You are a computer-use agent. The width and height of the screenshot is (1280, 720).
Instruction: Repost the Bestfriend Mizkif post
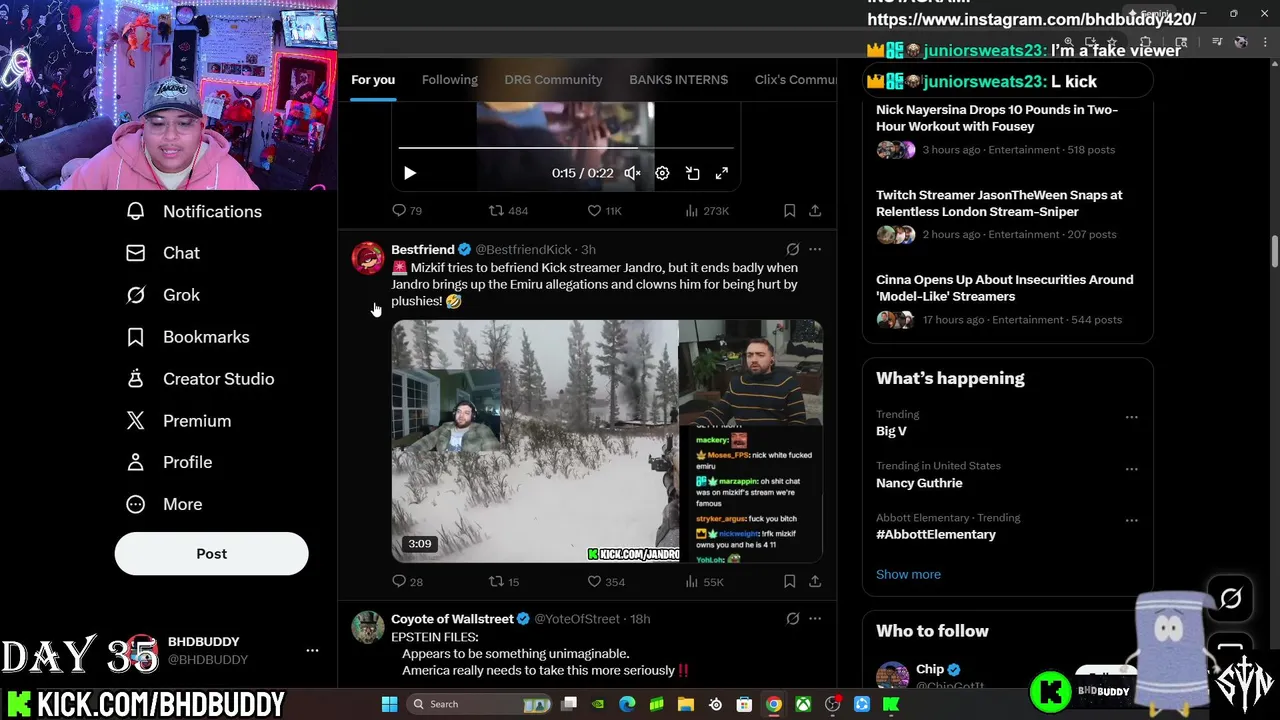[x=503, y=581]
